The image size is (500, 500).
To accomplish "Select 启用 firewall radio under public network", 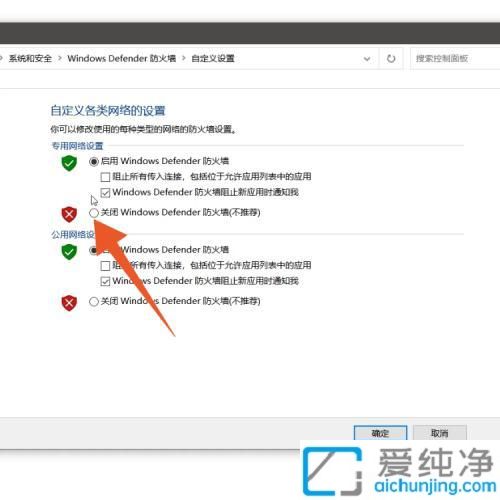I will [x=93, y=250].
